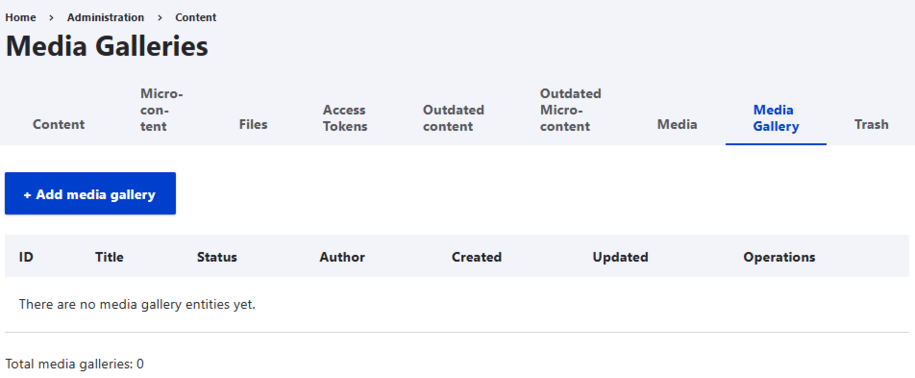Click the Author column header

(x=342, y=257)
